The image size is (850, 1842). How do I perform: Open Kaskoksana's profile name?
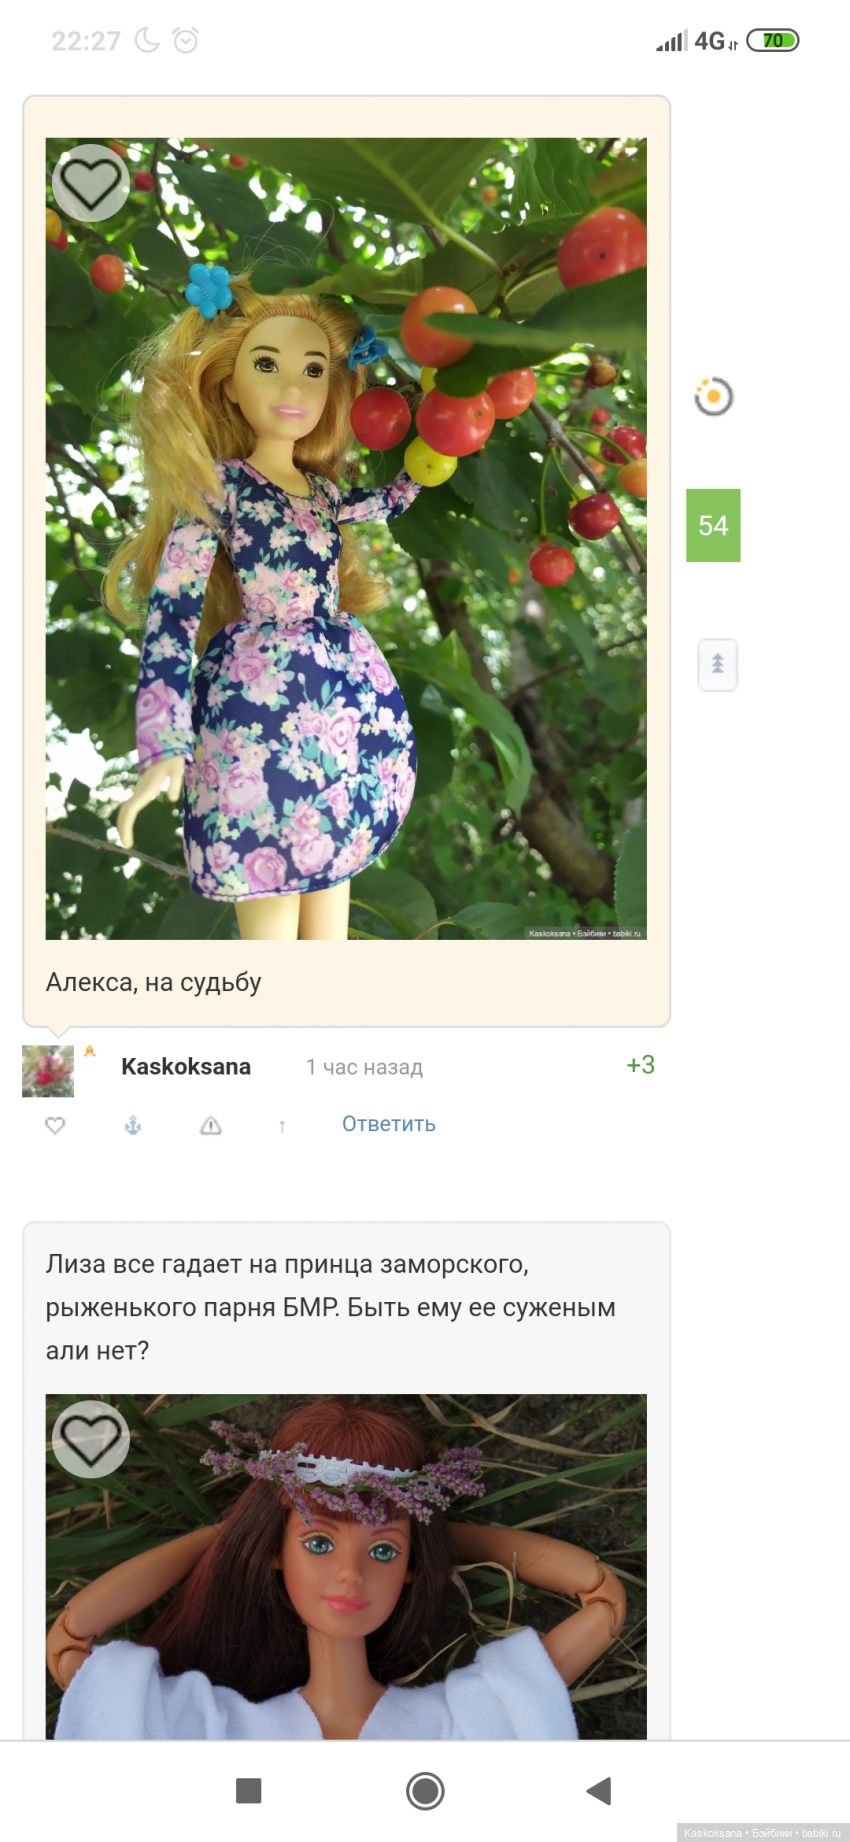(x=186, y=1066)
